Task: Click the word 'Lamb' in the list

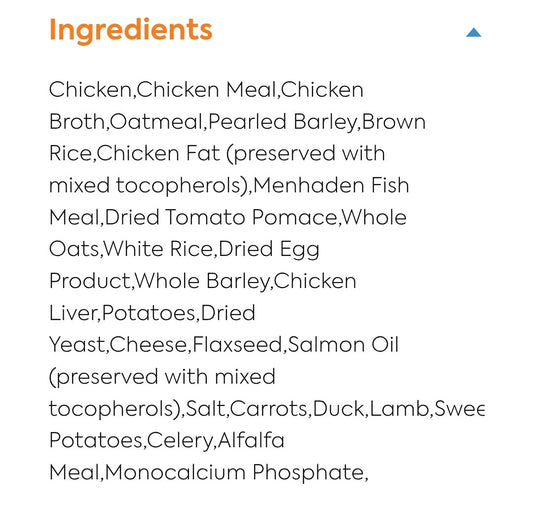Action: tap(399, 408)
